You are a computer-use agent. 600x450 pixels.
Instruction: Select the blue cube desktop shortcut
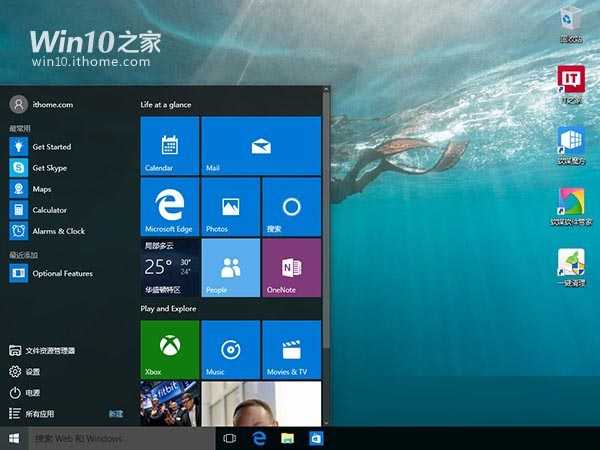click(x=571, y=145)
